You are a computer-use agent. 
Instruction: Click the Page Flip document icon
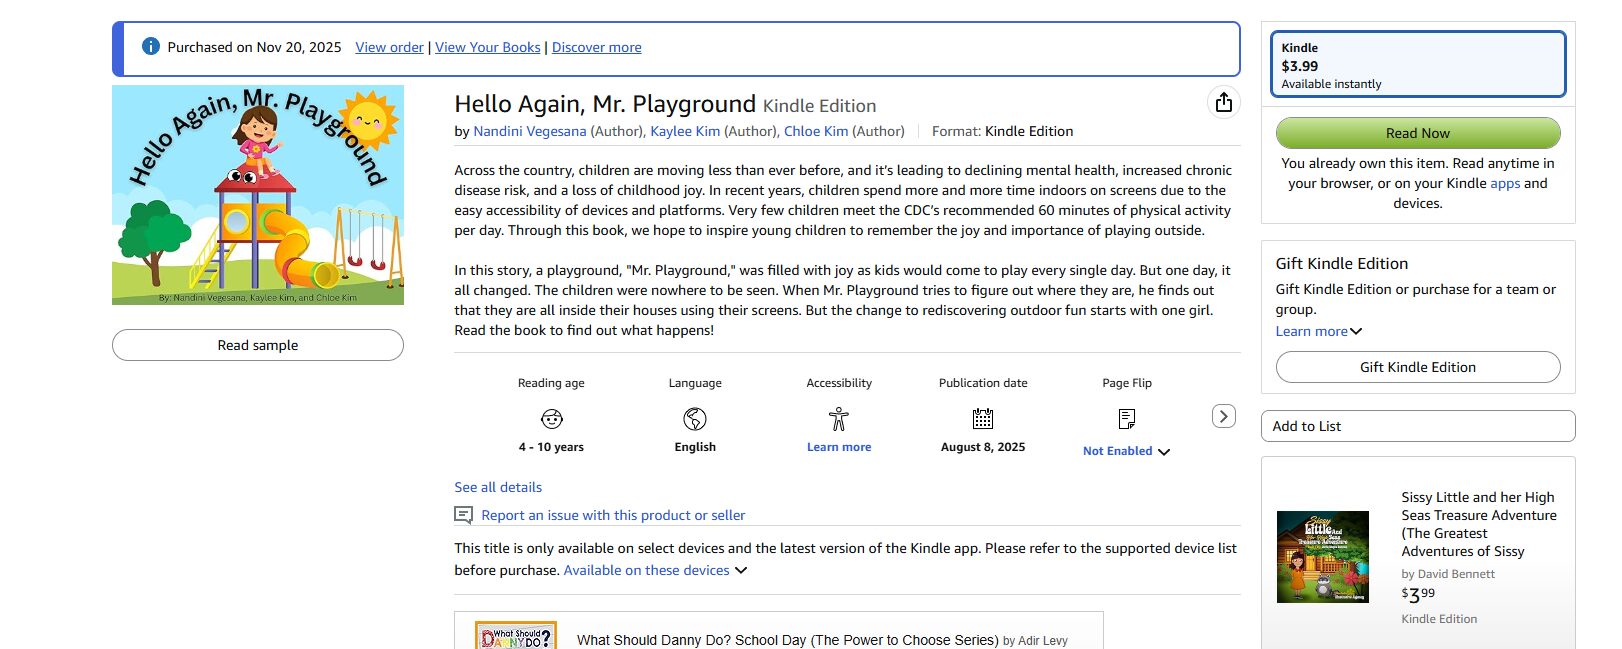(x=1127, y=418)
